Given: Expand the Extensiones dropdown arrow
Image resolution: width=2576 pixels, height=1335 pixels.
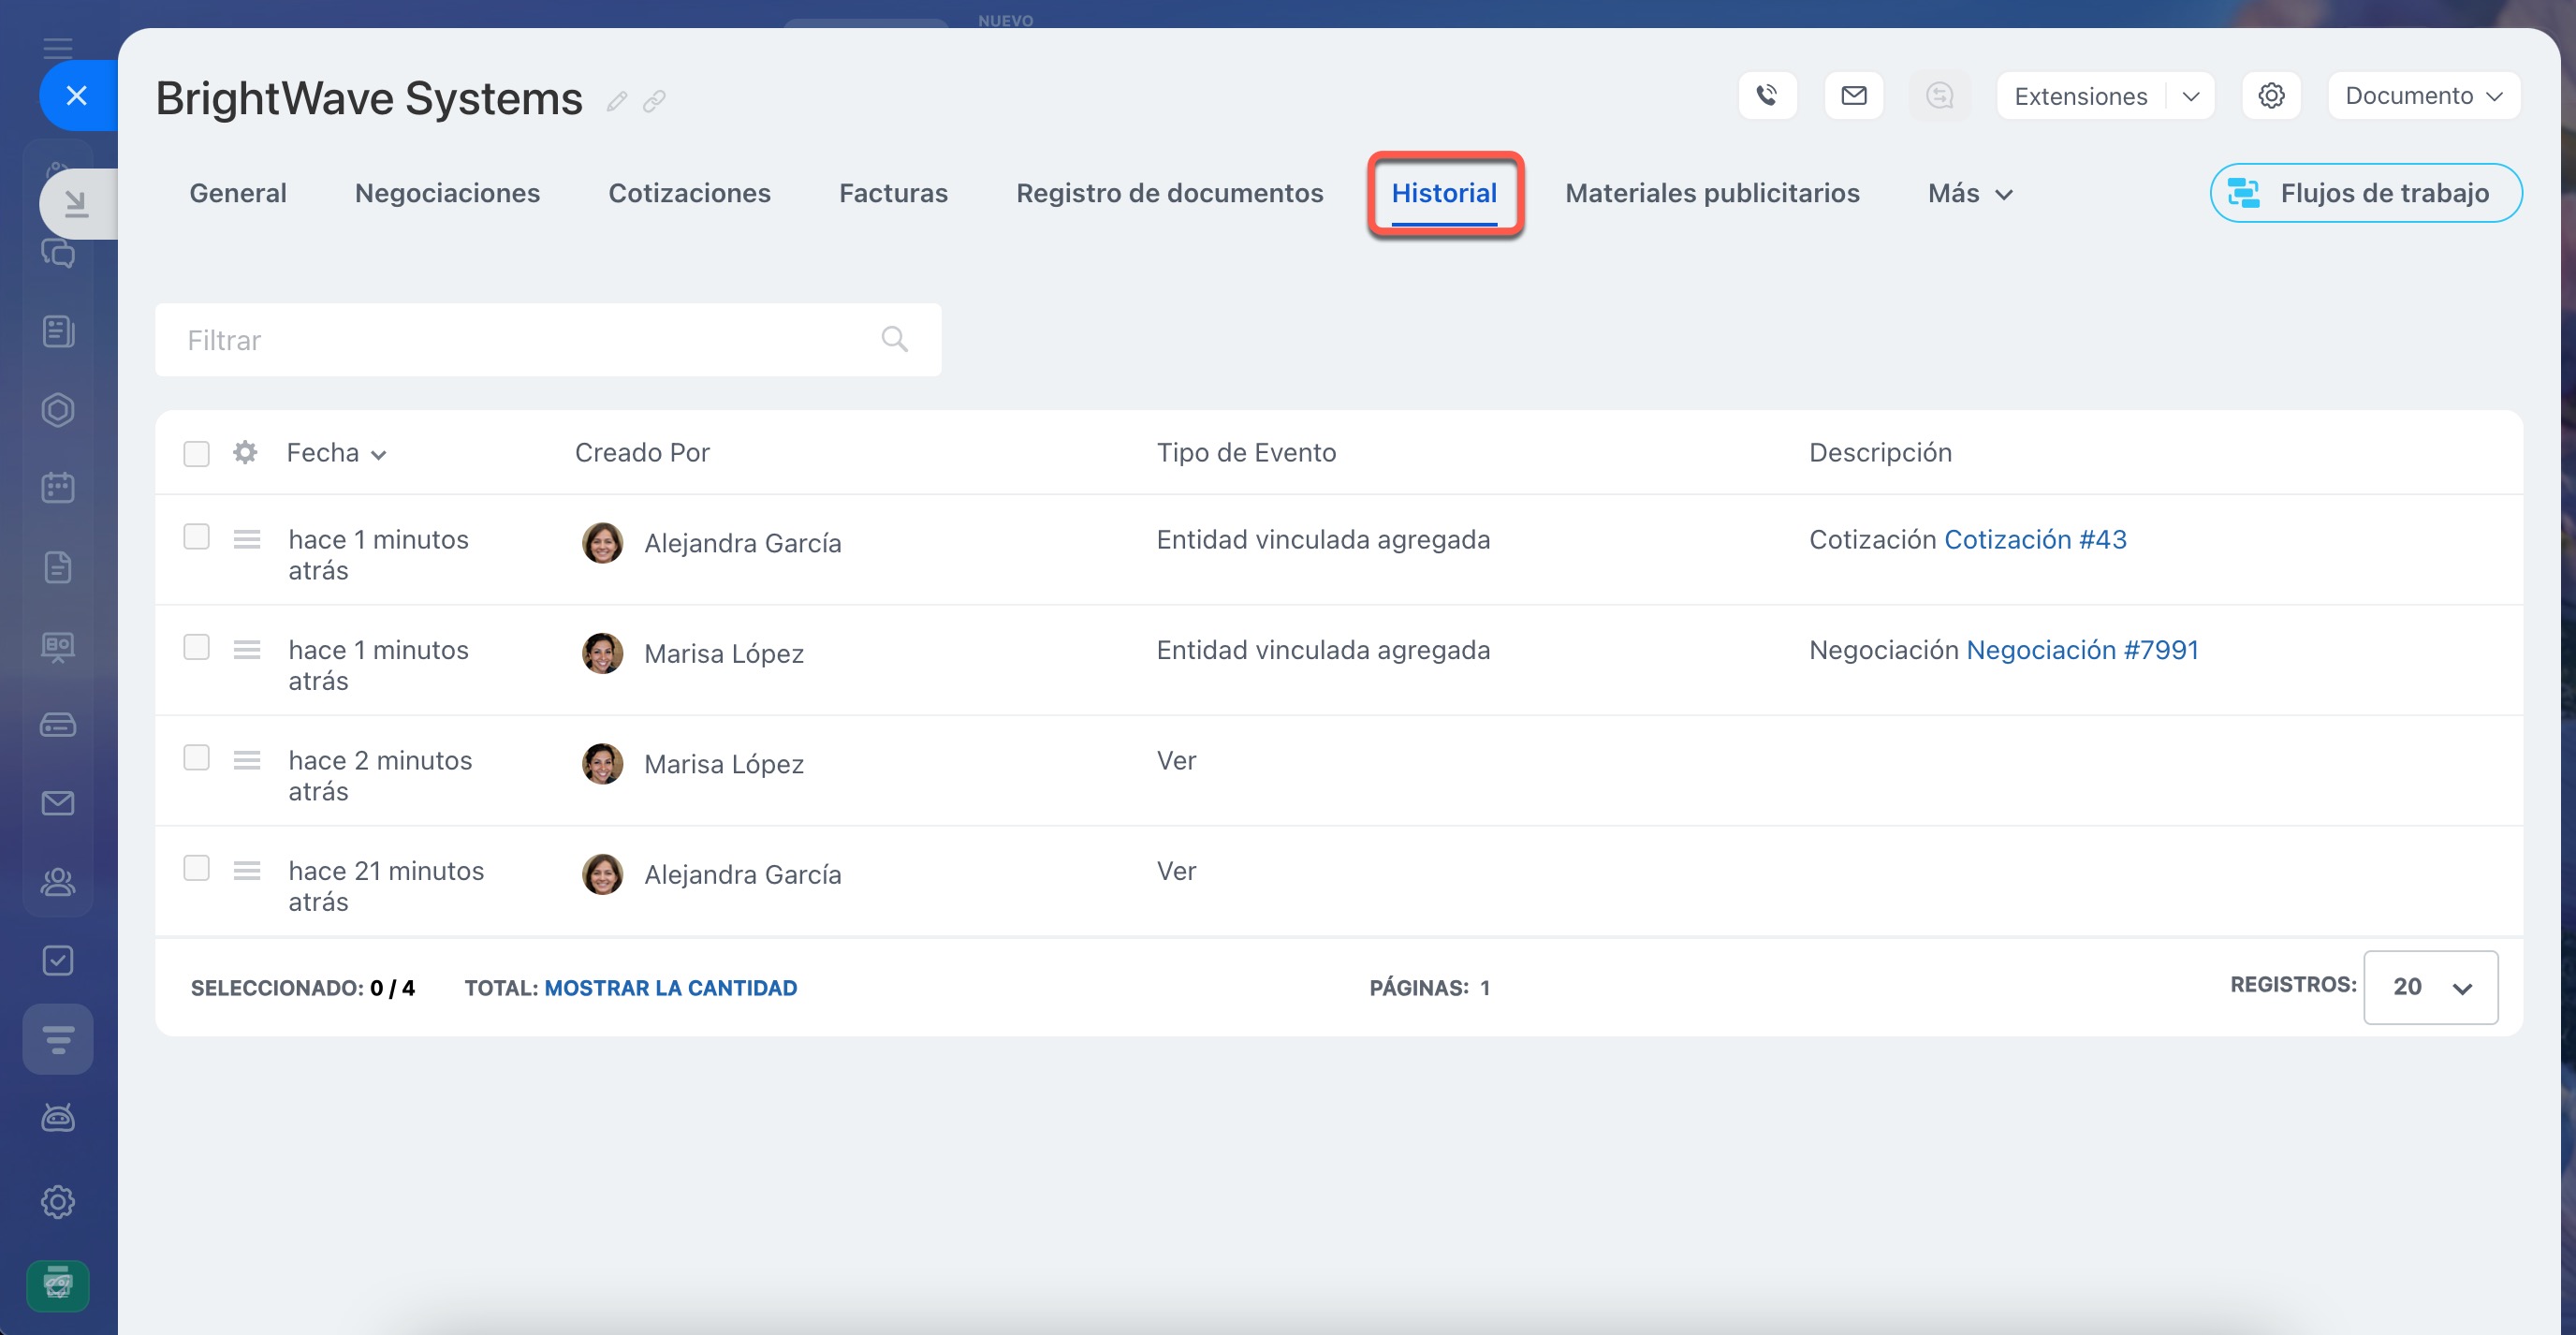Looking at the screenshot, I should [2191, 96].
